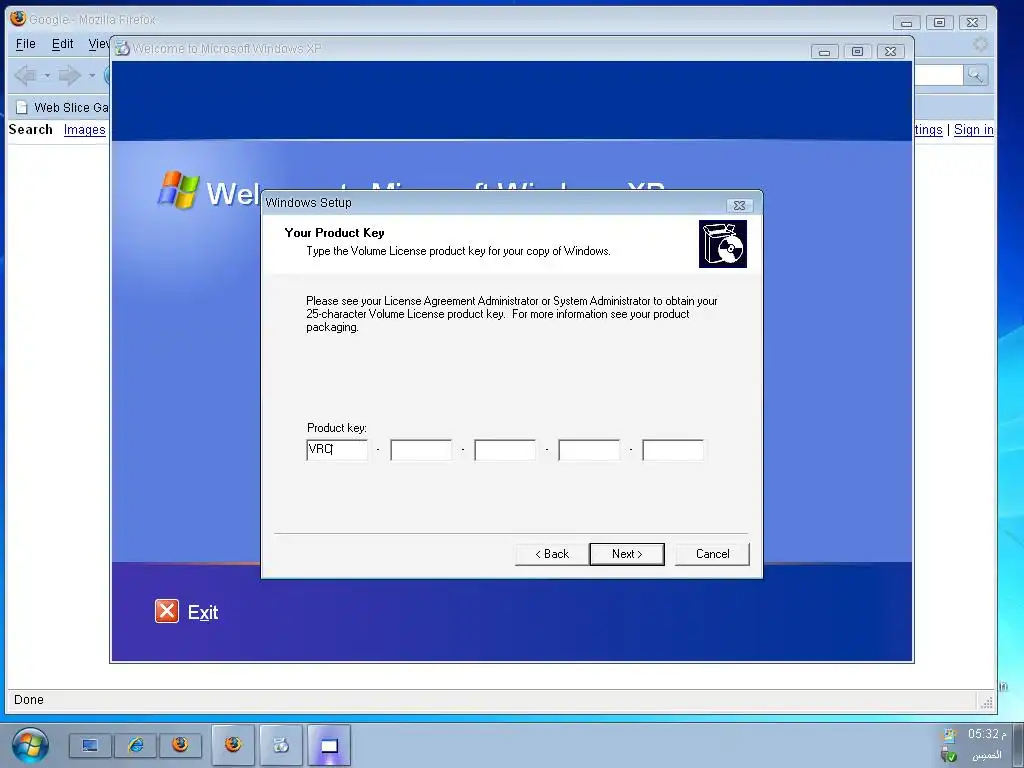This screenshot has height=768, width=1024.
Task: Launch Internet Explorer from quick launch
Action: 135,745
